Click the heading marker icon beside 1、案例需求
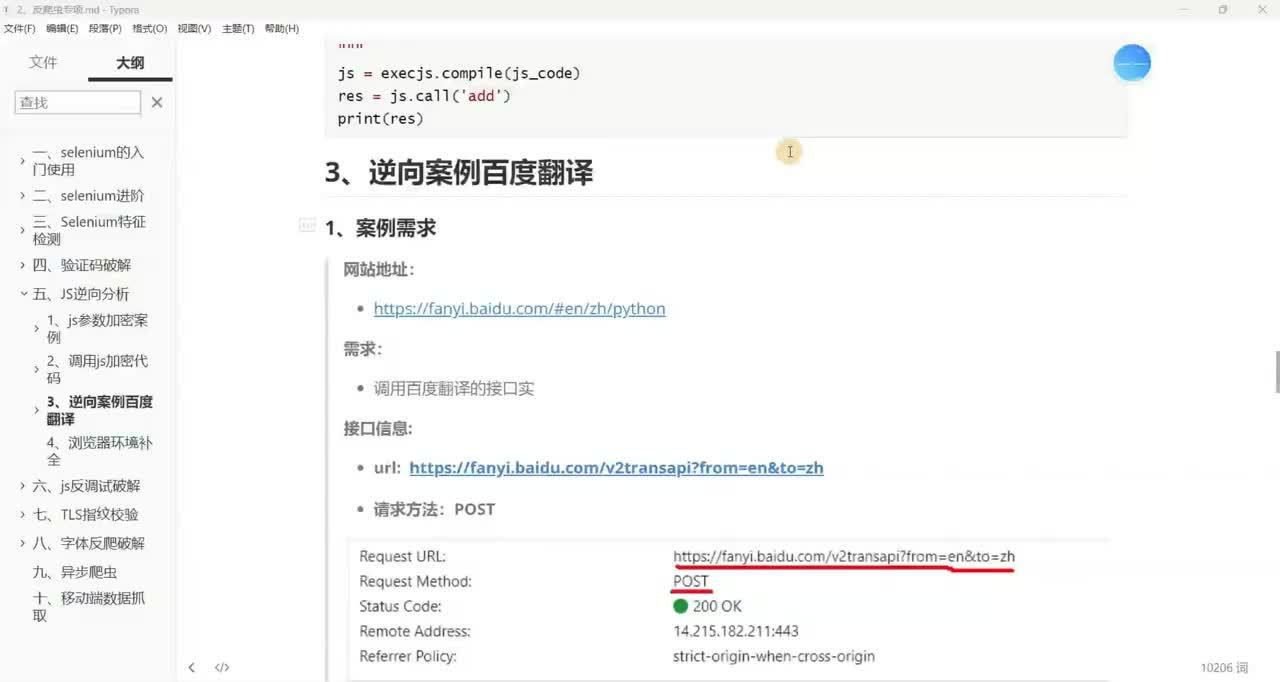This screenshot has width=1280, height=682. point(308,227)
